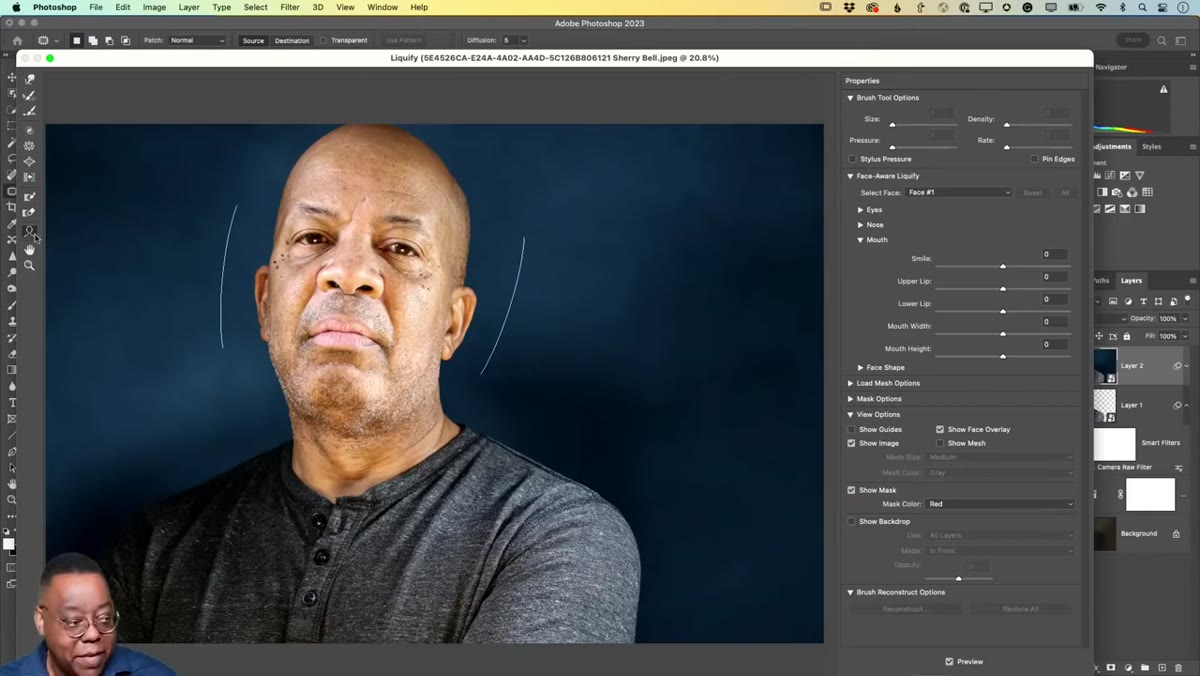This screenshot has height=676, width=1200.
Task: Select Photoshop's Move tool
Action: [x=12, y=78]
